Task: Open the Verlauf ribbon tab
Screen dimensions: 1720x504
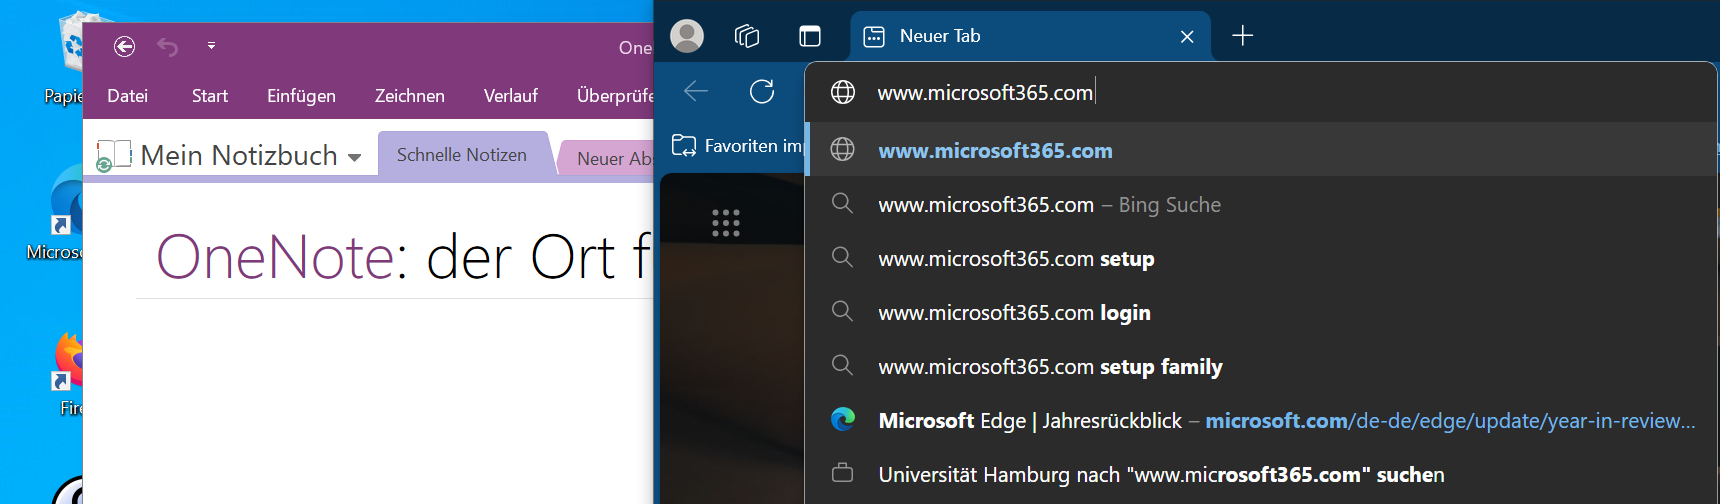Action: pos(511,96)
